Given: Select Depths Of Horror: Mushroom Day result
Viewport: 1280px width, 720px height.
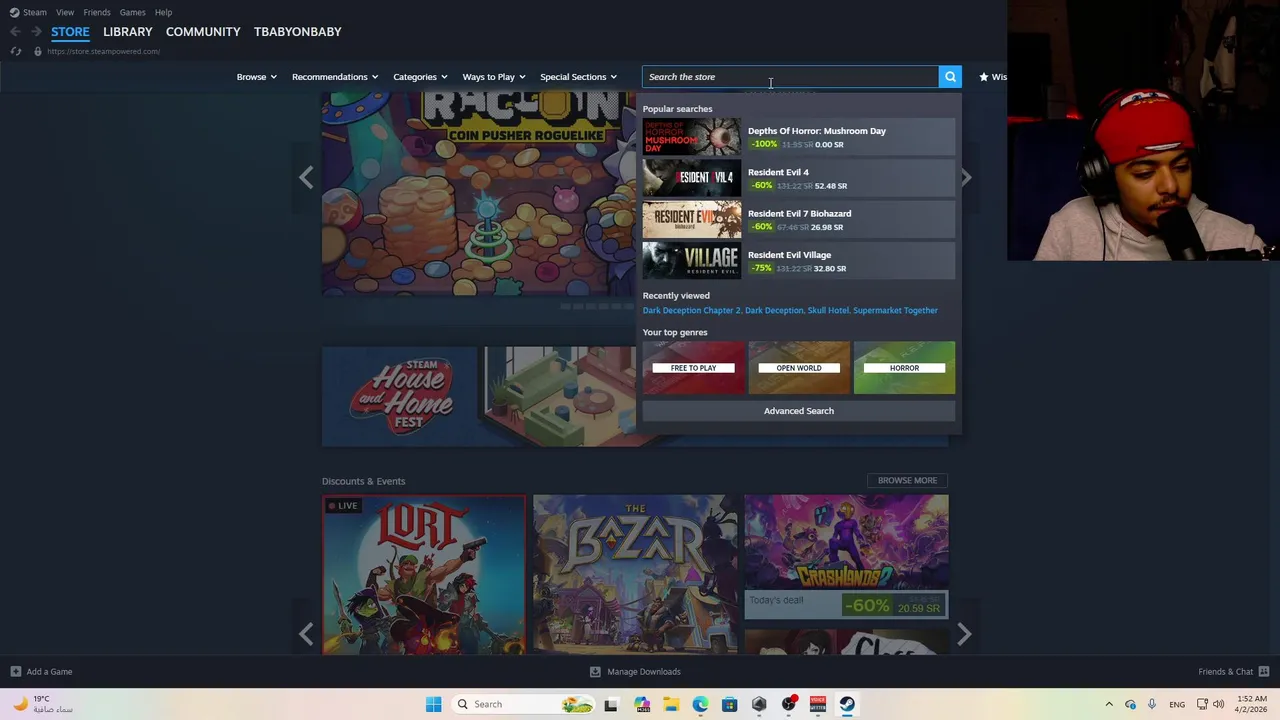Looking at the screenshot, I should point(799,138).
